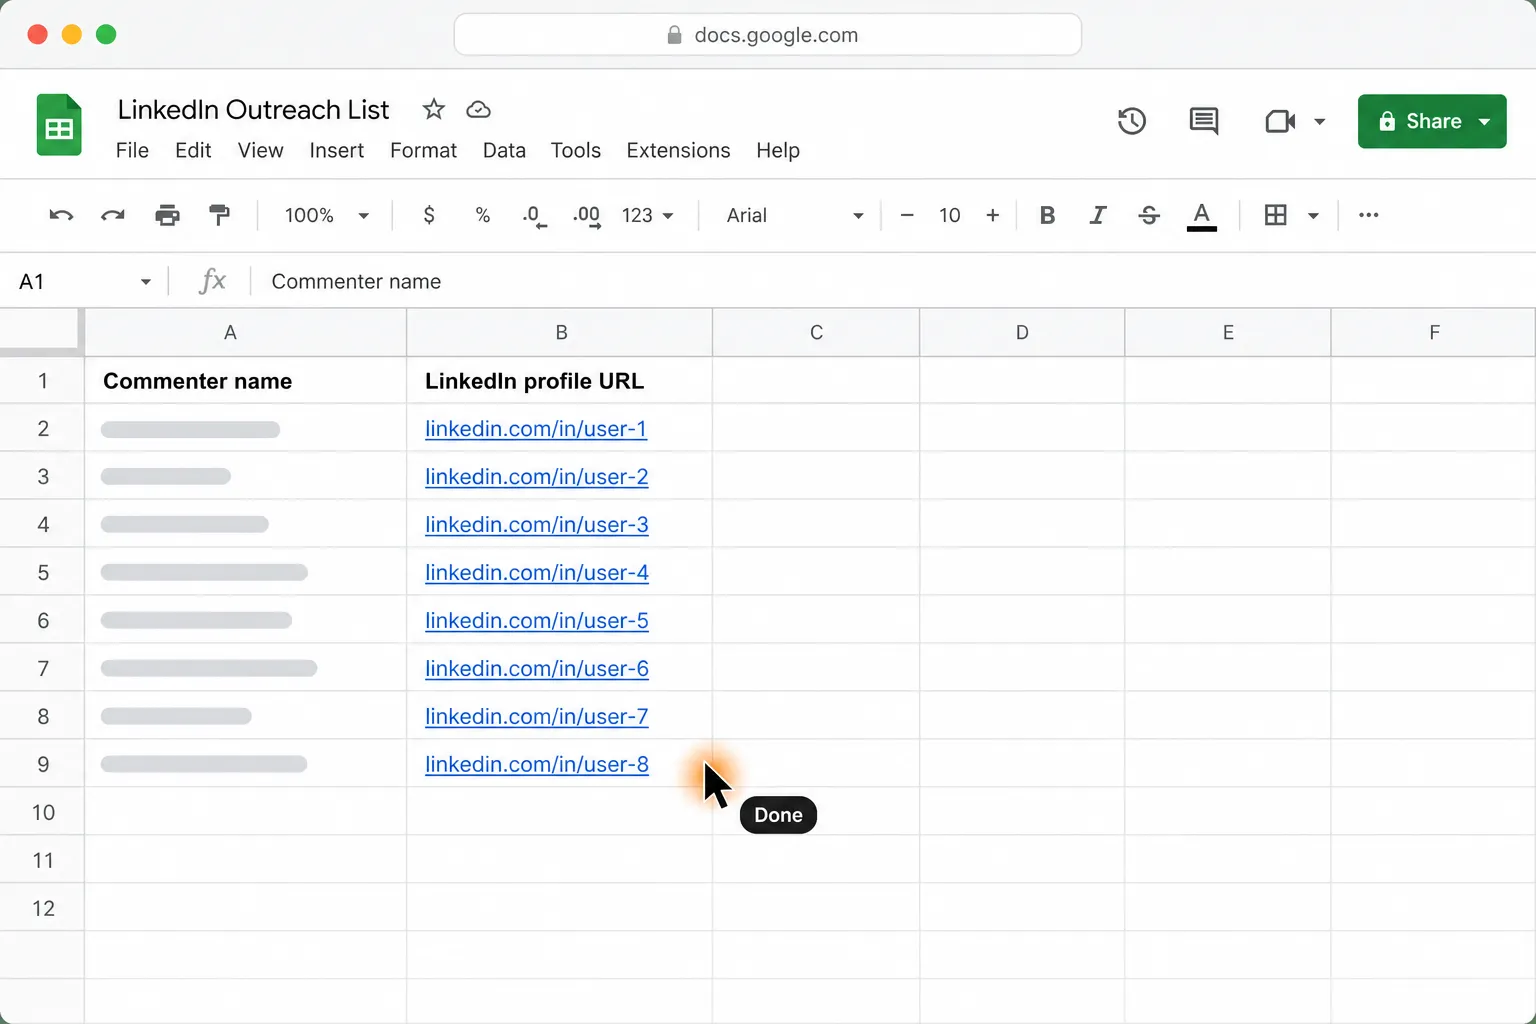This screenshot has width=1536, height=1024.
Task: Open linkedin.com/in/user-4 link
Action: tap(537, 573)
